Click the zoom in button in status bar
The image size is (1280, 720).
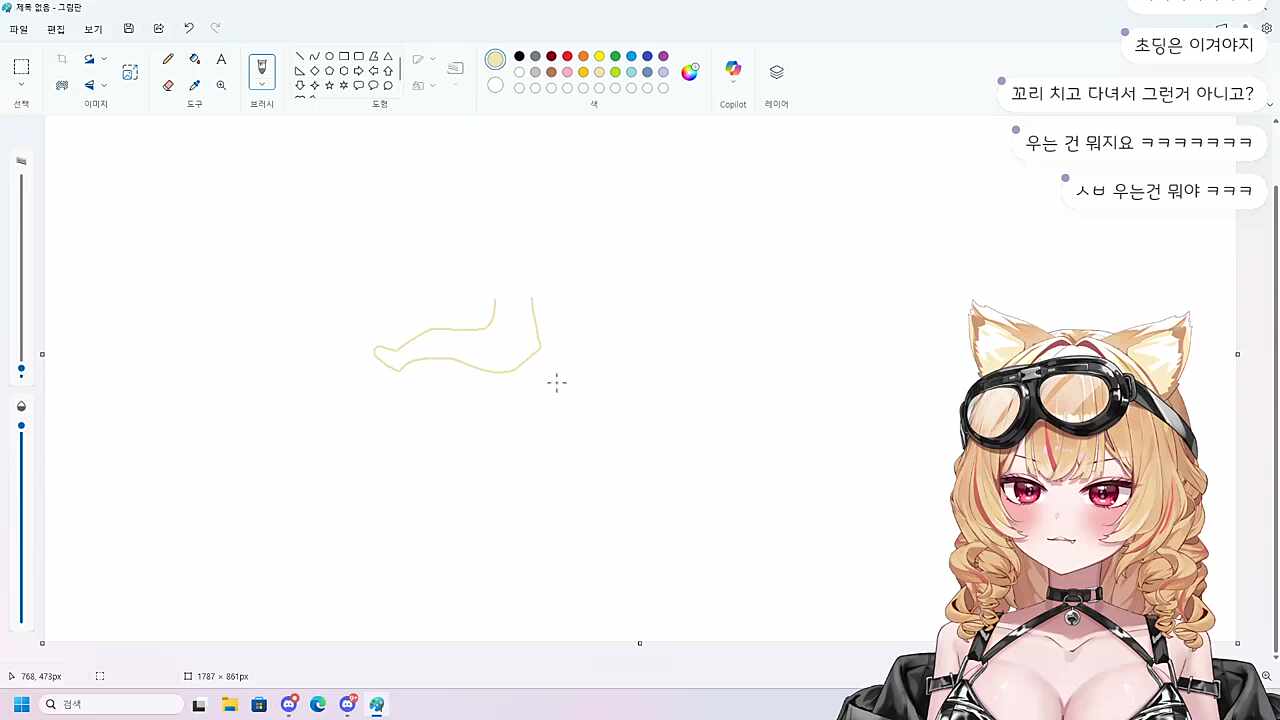click(x=1266, y=676)
